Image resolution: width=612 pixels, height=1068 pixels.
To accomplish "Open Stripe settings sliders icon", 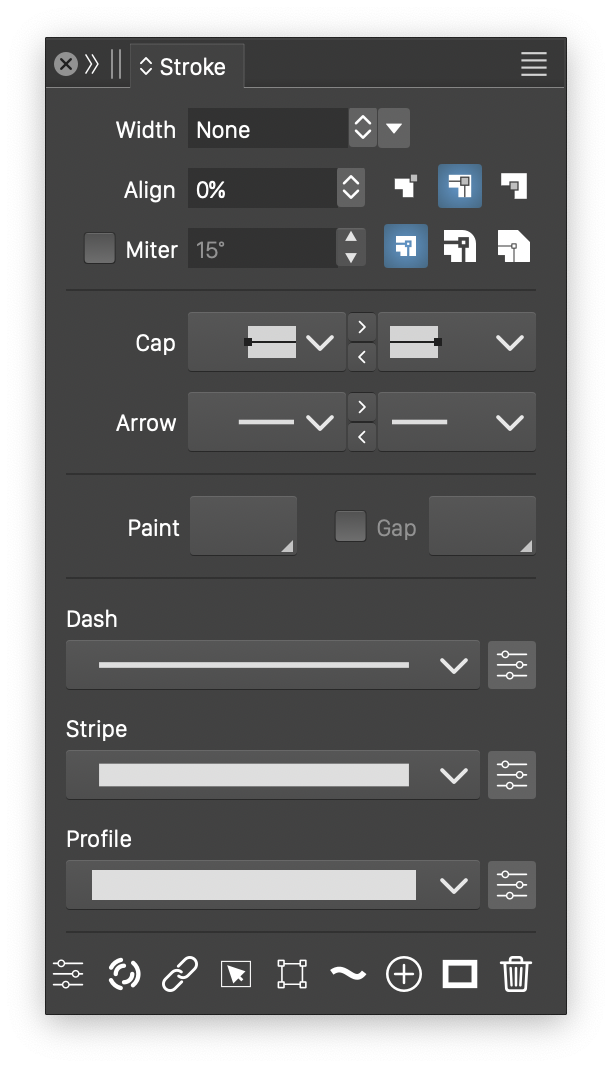I will 512,775.
